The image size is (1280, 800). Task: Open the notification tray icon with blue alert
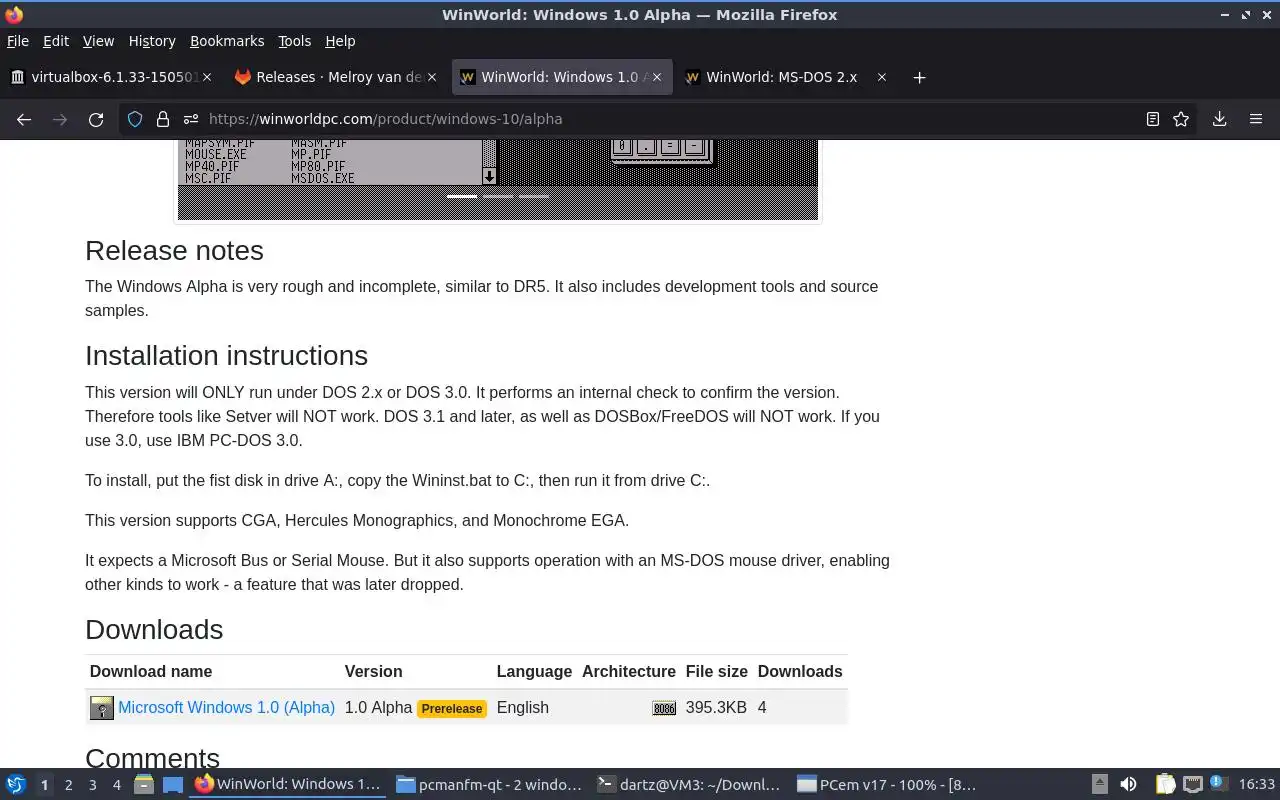point(1218,784)
